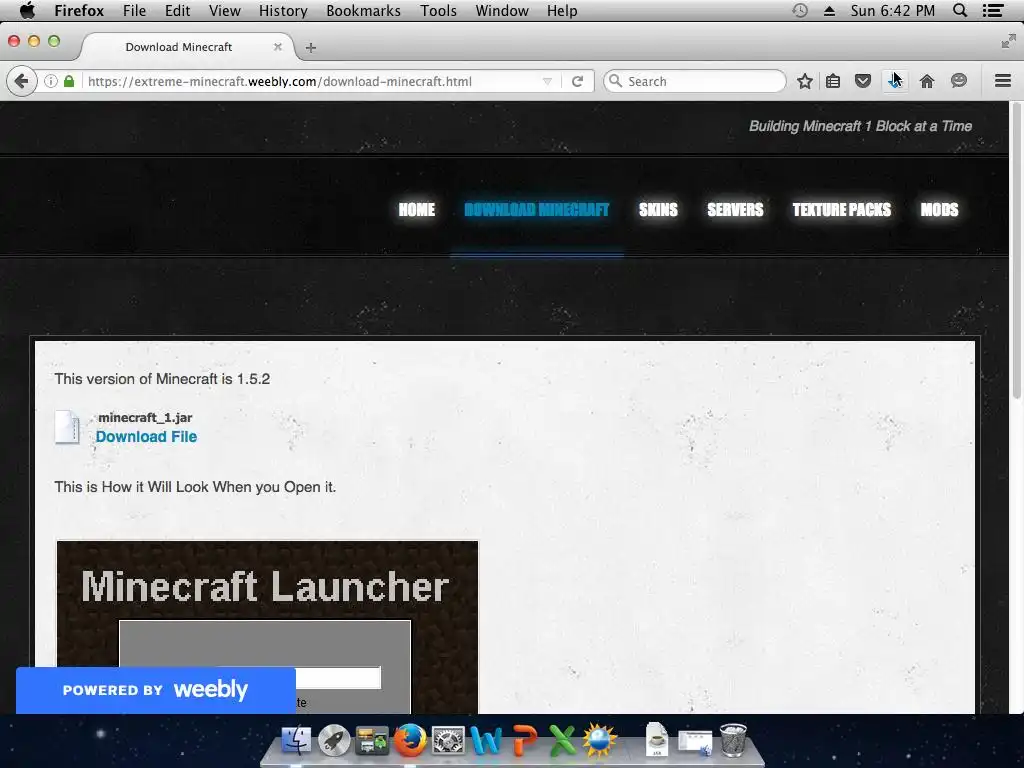Select DOWNLOAD MINECRAFT navigation link
1024x768 pixels.
(536, 210)
